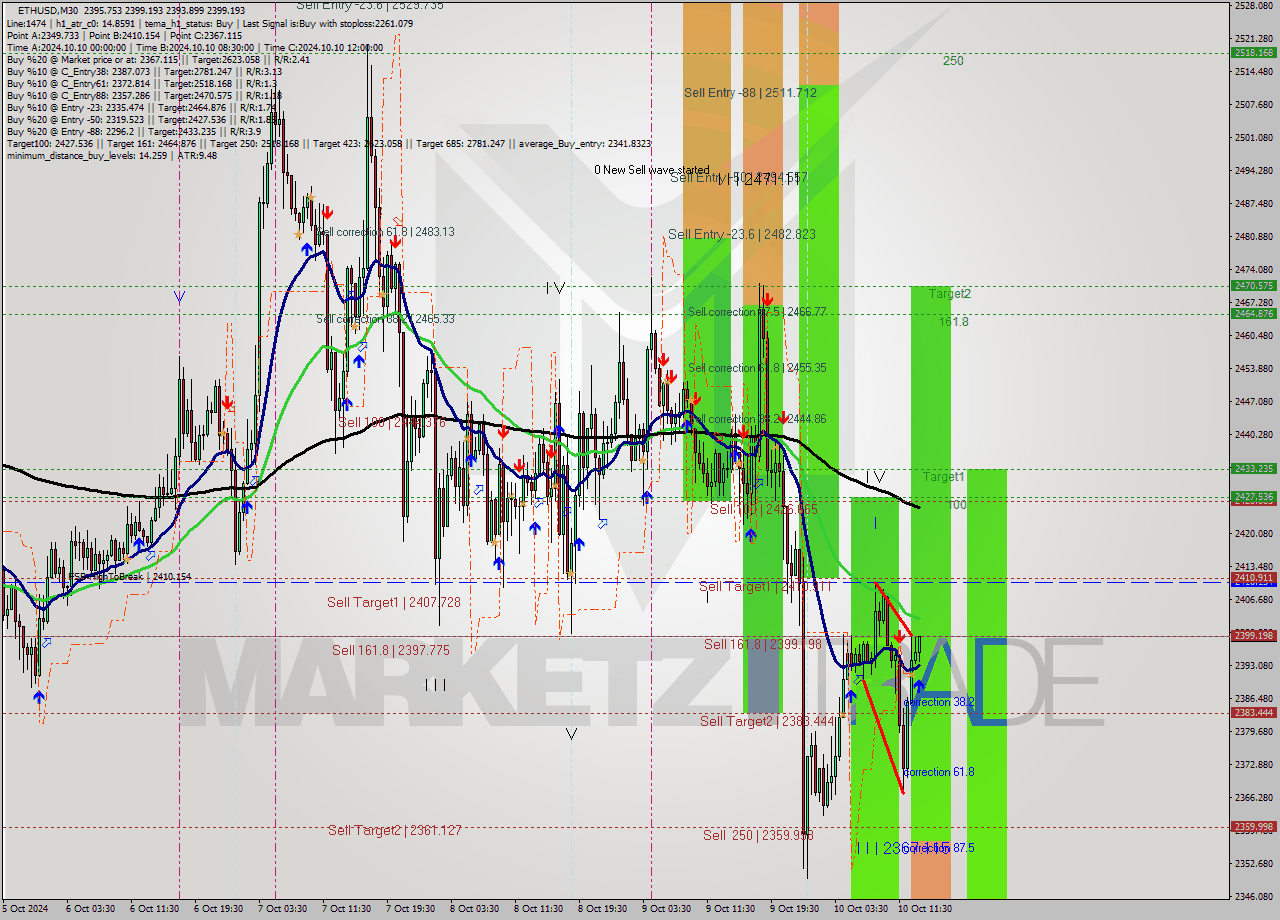The image size is (1280, 920).
Task: Click the '161.8' label under Target2
Action: pyautogui.click(x=954, y=322)
